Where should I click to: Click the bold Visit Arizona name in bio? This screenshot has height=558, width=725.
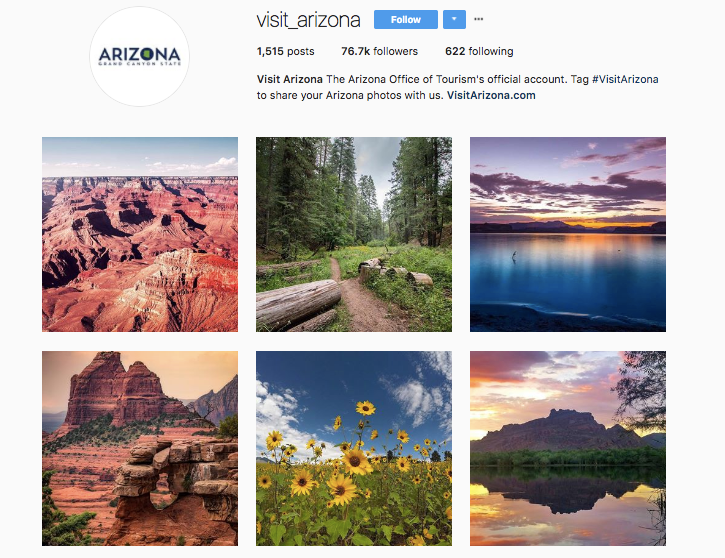click(x=289, y=79)
